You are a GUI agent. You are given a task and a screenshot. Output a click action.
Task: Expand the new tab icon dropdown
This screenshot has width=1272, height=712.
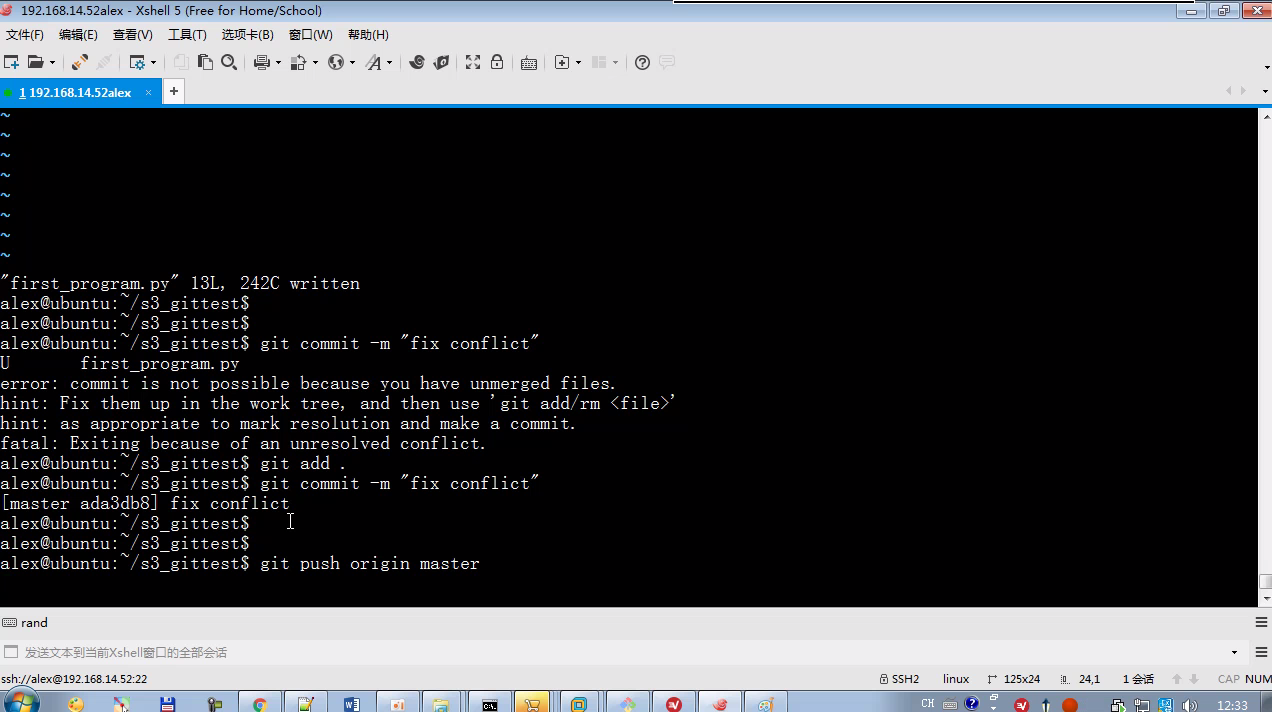[578, 62]
